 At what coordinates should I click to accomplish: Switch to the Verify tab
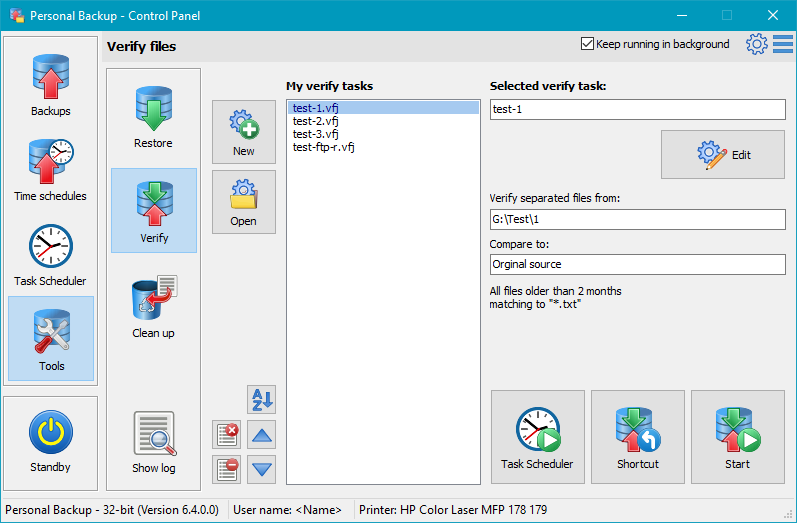153,211
